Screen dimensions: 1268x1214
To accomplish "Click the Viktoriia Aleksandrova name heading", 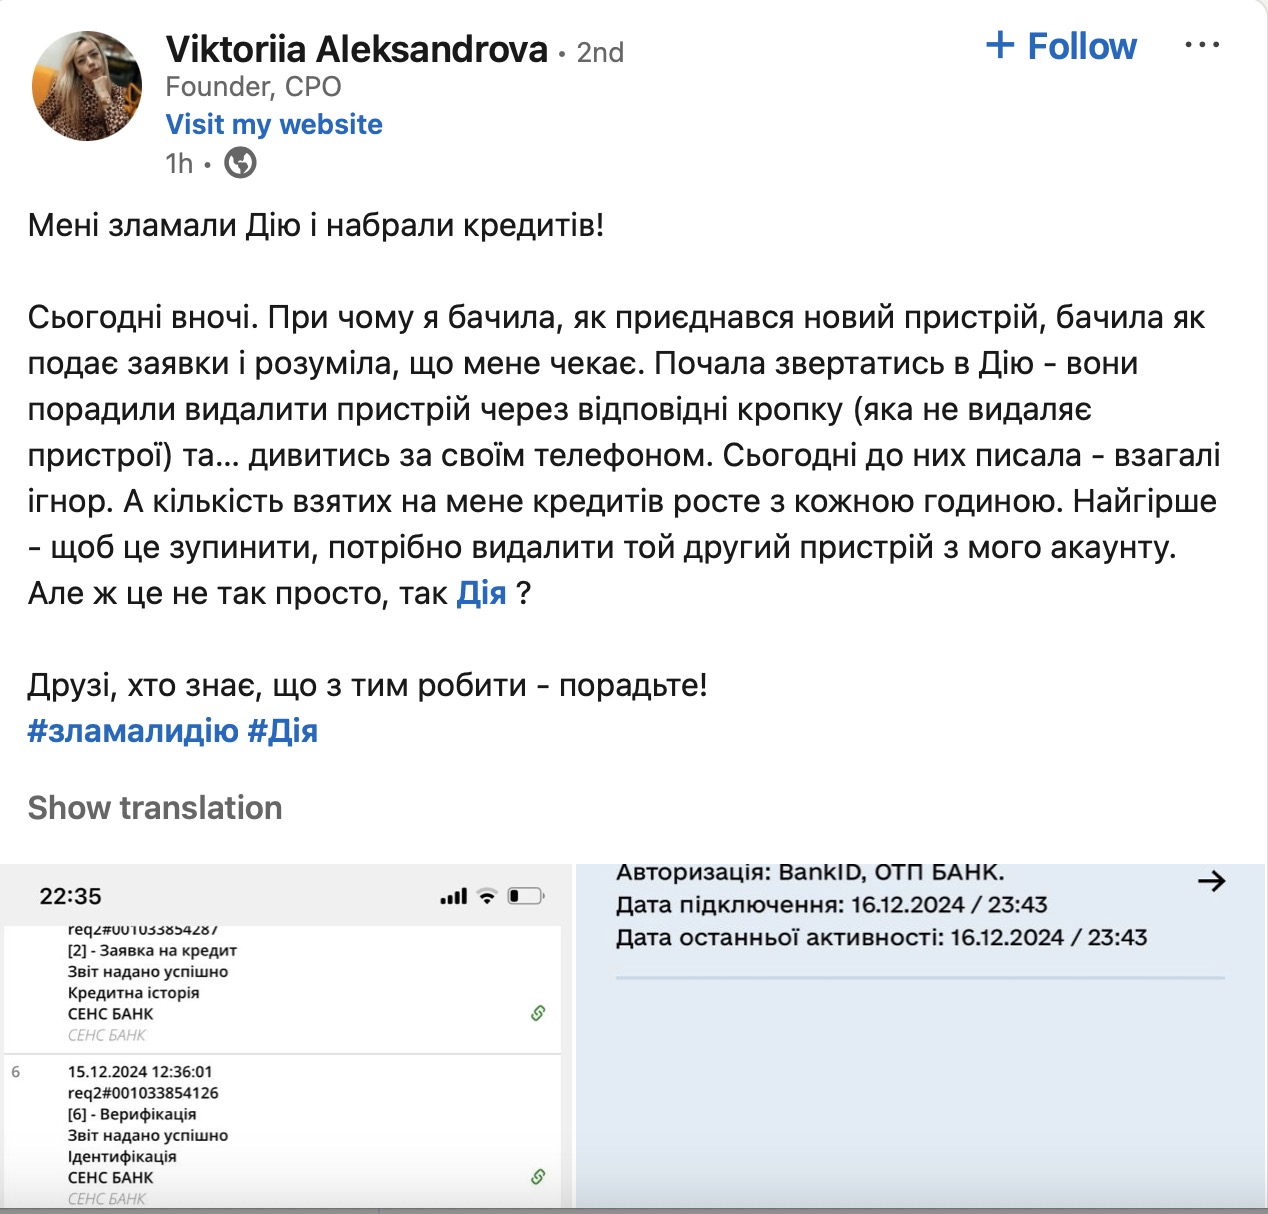I will click(357, 49).
